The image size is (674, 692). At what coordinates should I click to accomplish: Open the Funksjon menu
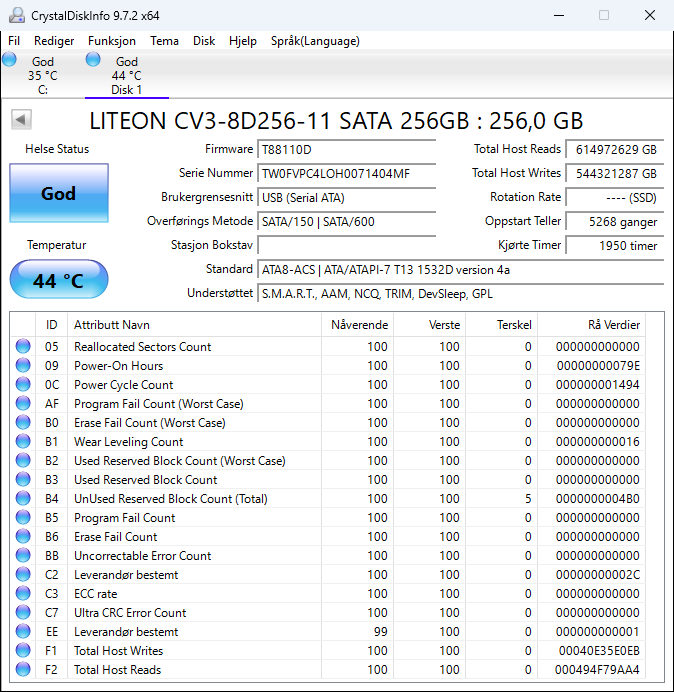click(112, 41)
